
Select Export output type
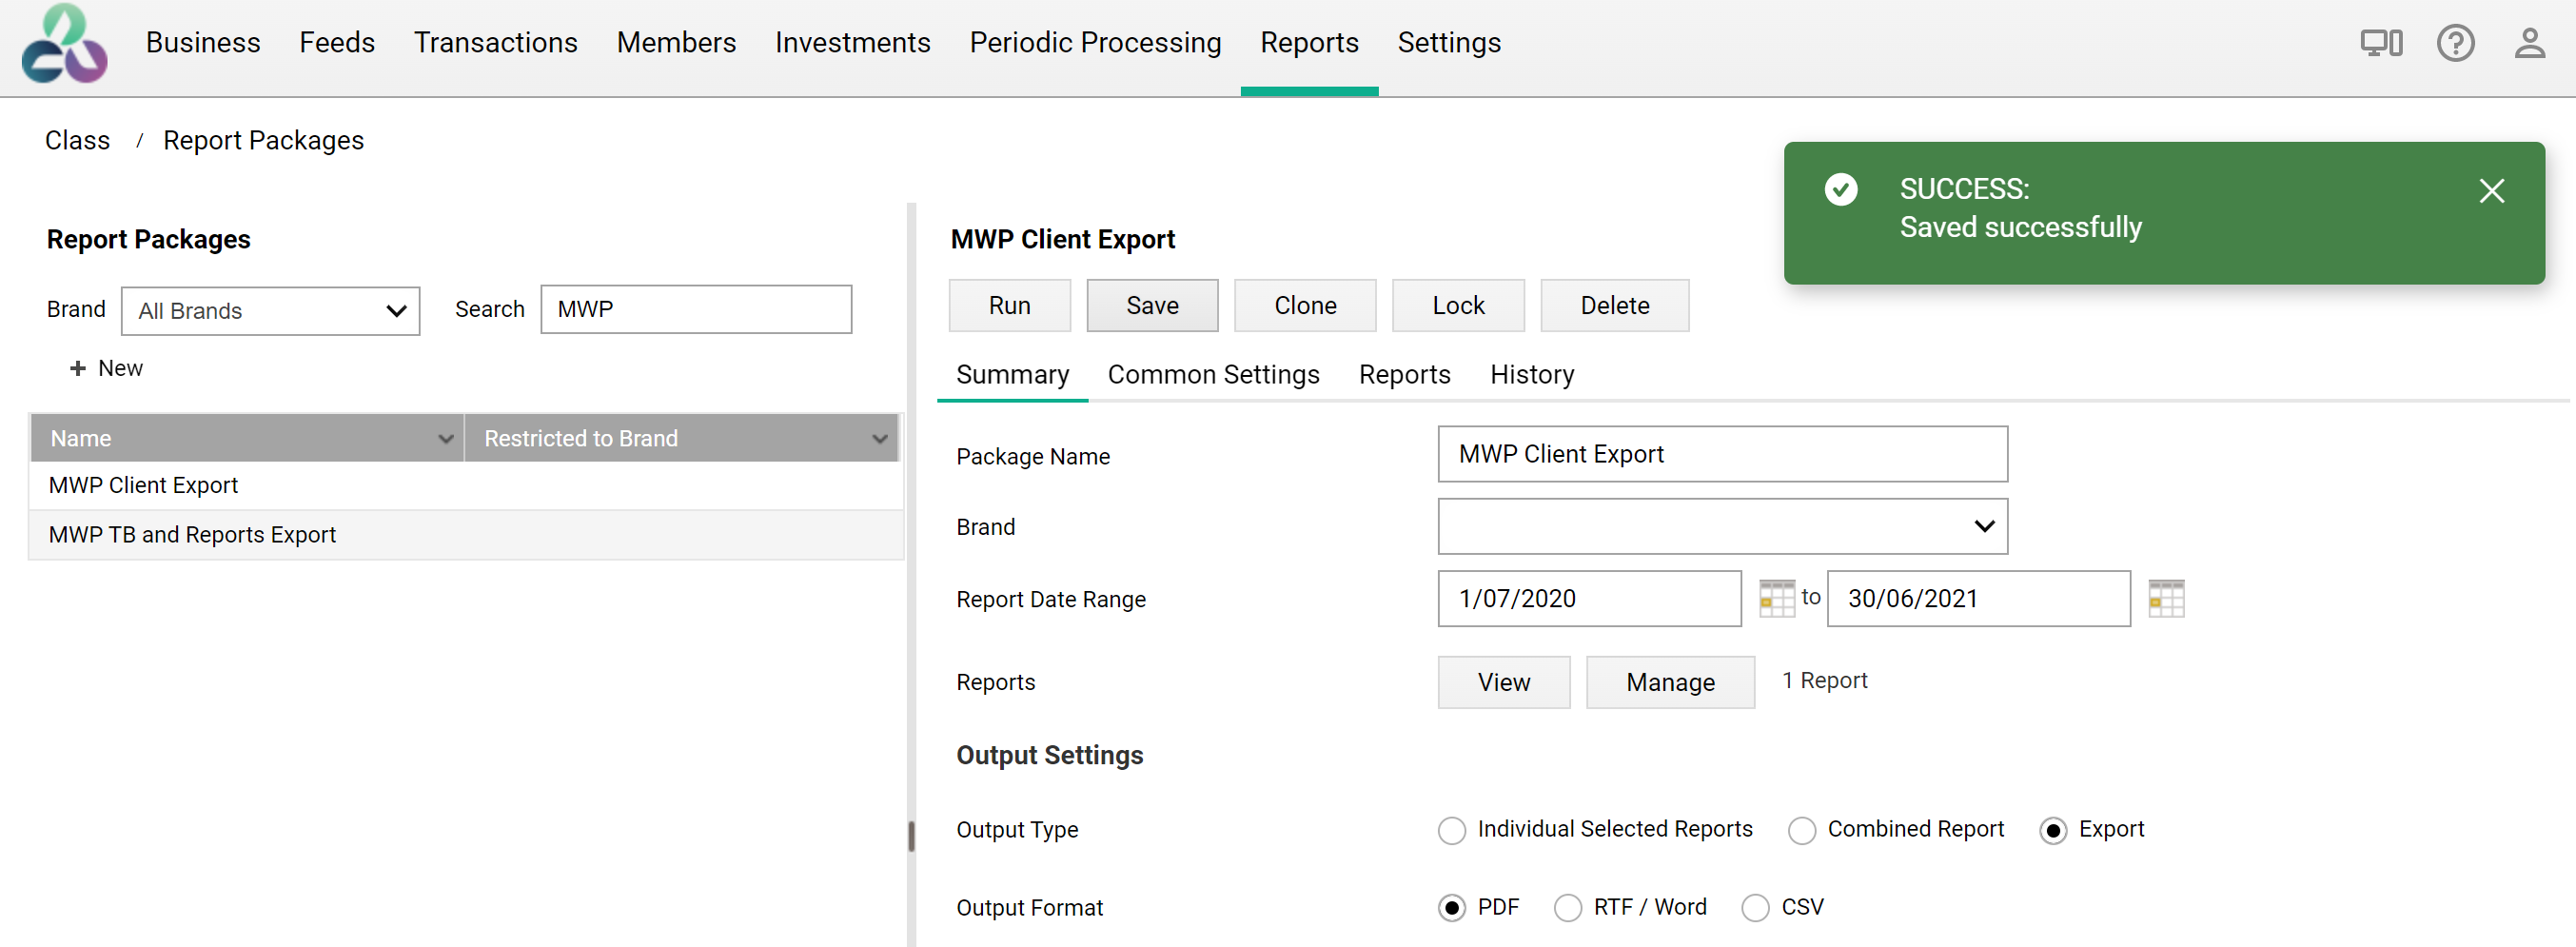coord(2052,830)
